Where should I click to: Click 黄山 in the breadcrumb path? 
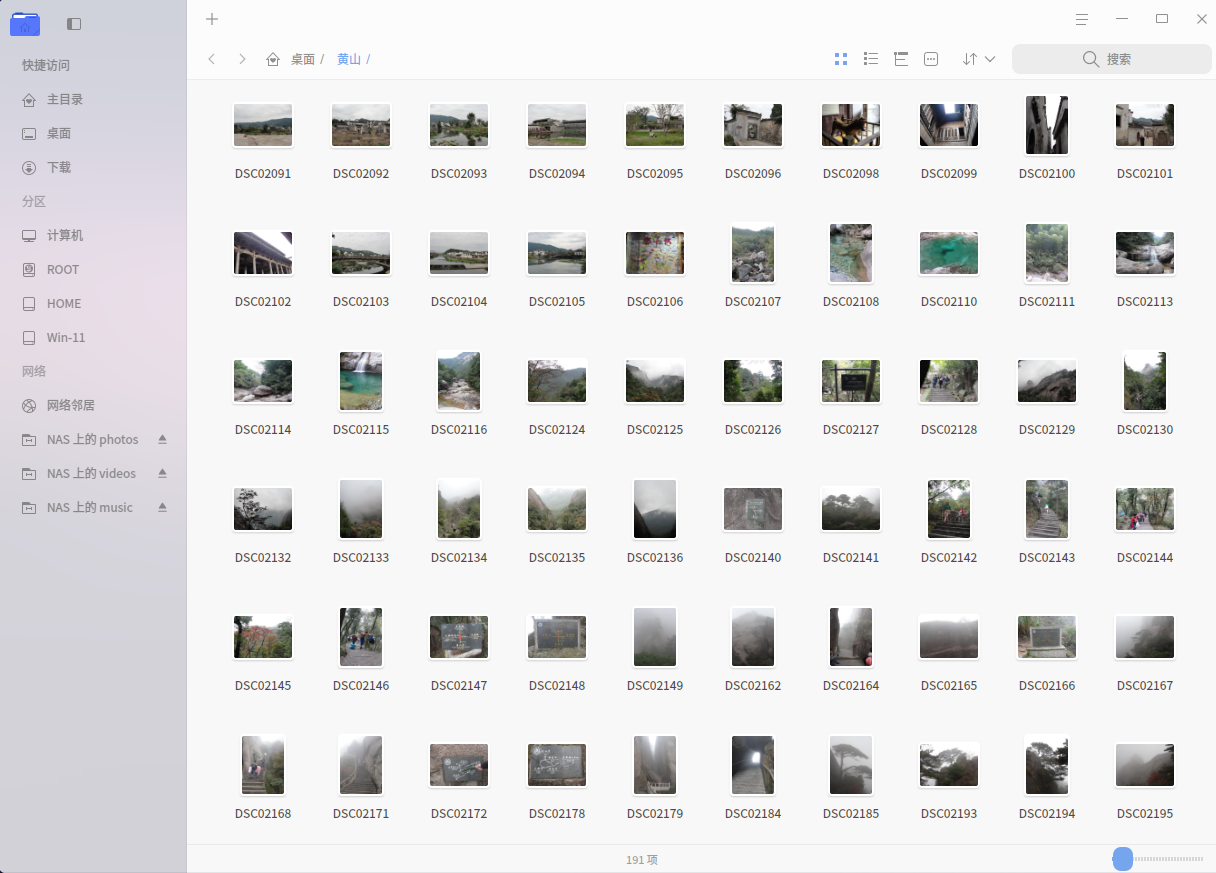349,59
